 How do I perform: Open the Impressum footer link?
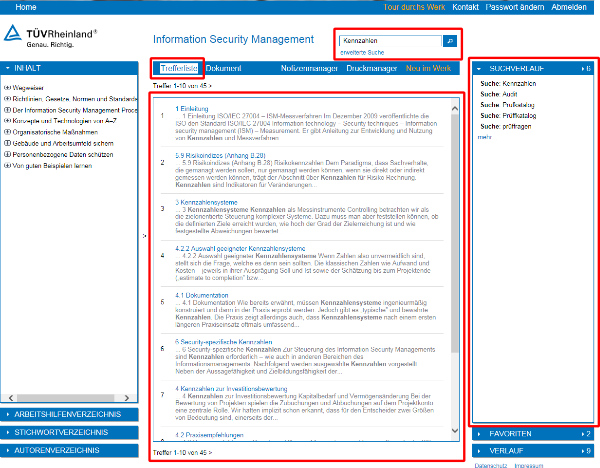528,465
